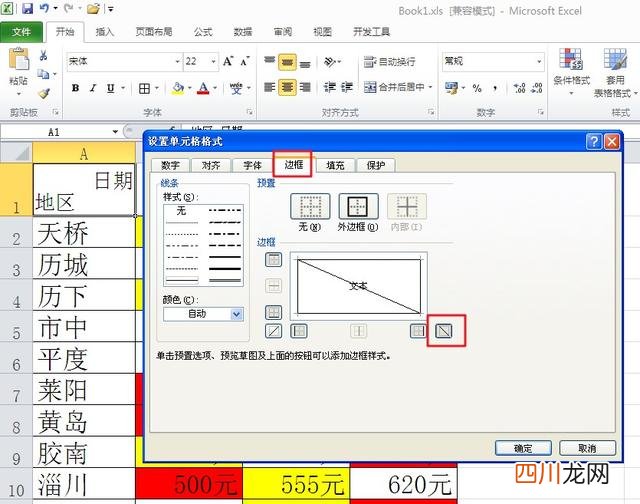
Task: Click the fill color paint bucket
Action: [178, 88]
